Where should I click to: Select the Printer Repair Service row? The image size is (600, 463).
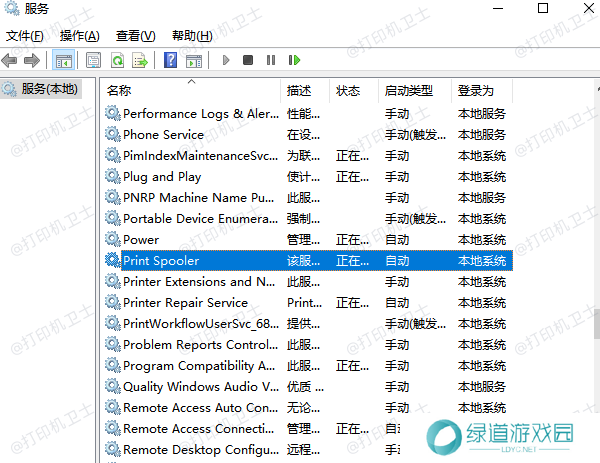[308, 303]
